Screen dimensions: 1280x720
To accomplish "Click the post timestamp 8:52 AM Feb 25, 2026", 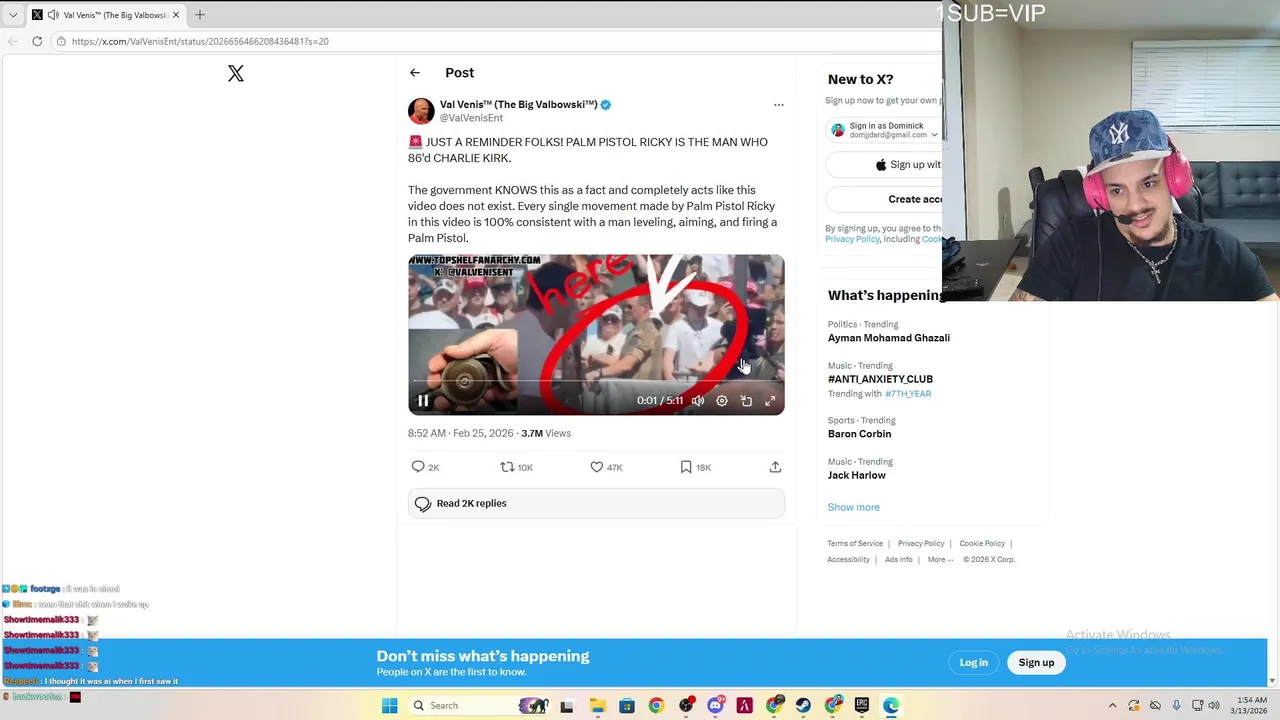I will [x=460, y=434].
